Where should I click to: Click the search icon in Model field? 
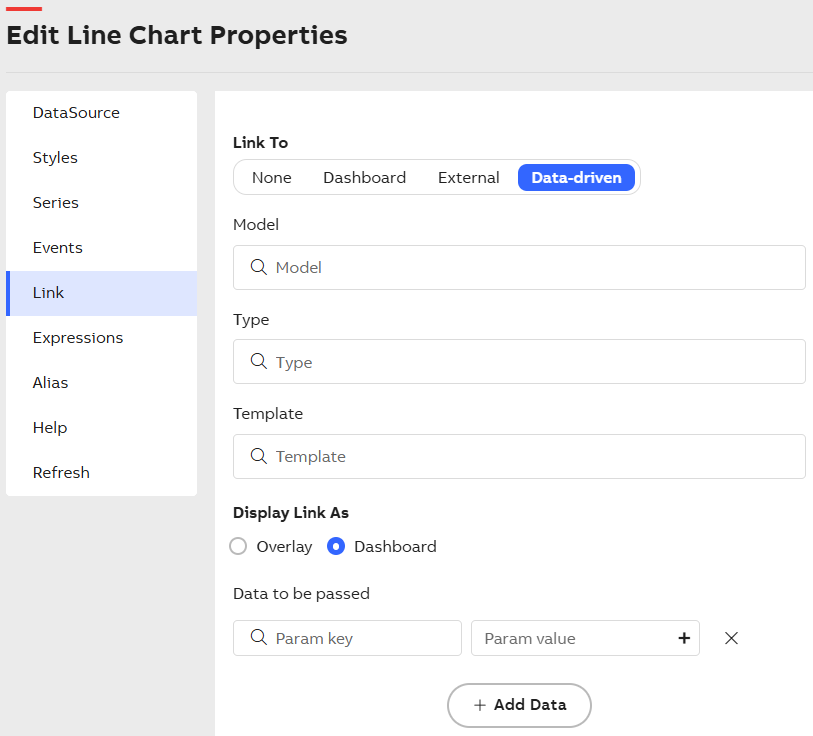258,267
